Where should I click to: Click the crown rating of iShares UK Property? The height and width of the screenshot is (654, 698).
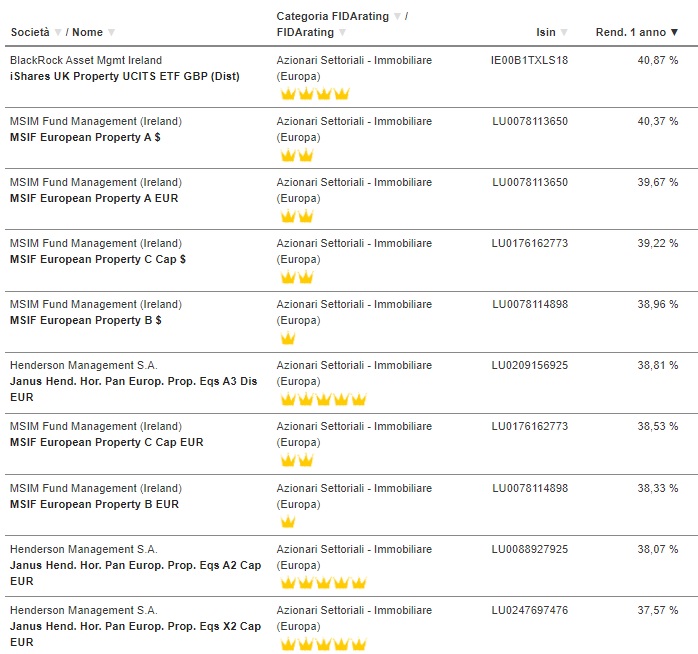point(315,93)
